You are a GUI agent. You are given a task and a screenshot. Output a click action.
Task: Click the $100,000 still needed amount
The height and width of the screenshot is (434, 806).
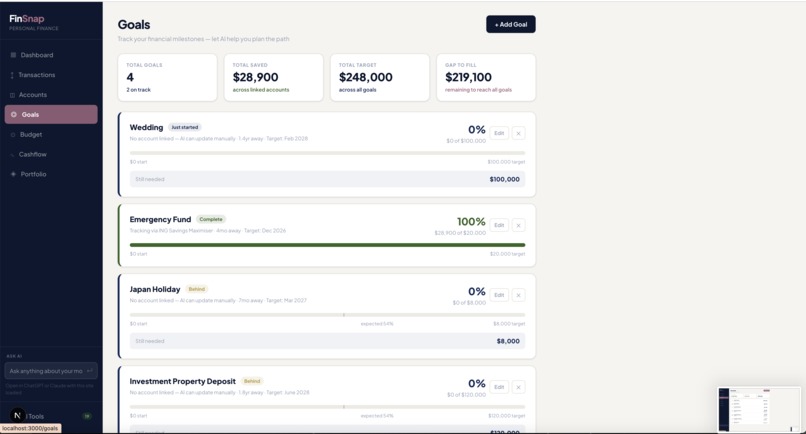point(505,179)
